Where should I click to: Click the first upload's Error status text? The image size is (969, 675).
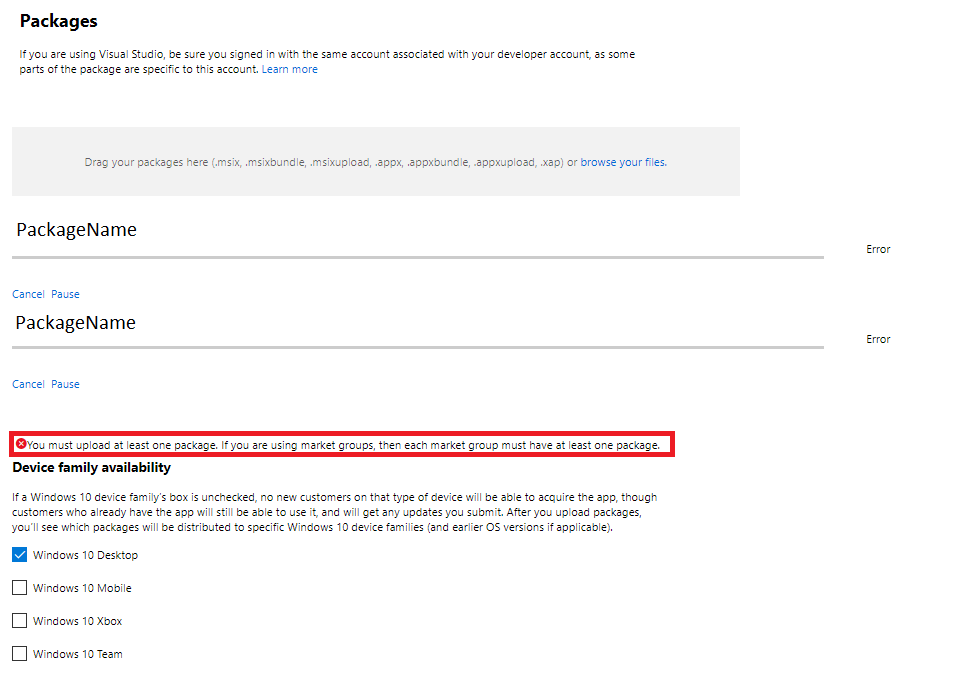[878, 249]
